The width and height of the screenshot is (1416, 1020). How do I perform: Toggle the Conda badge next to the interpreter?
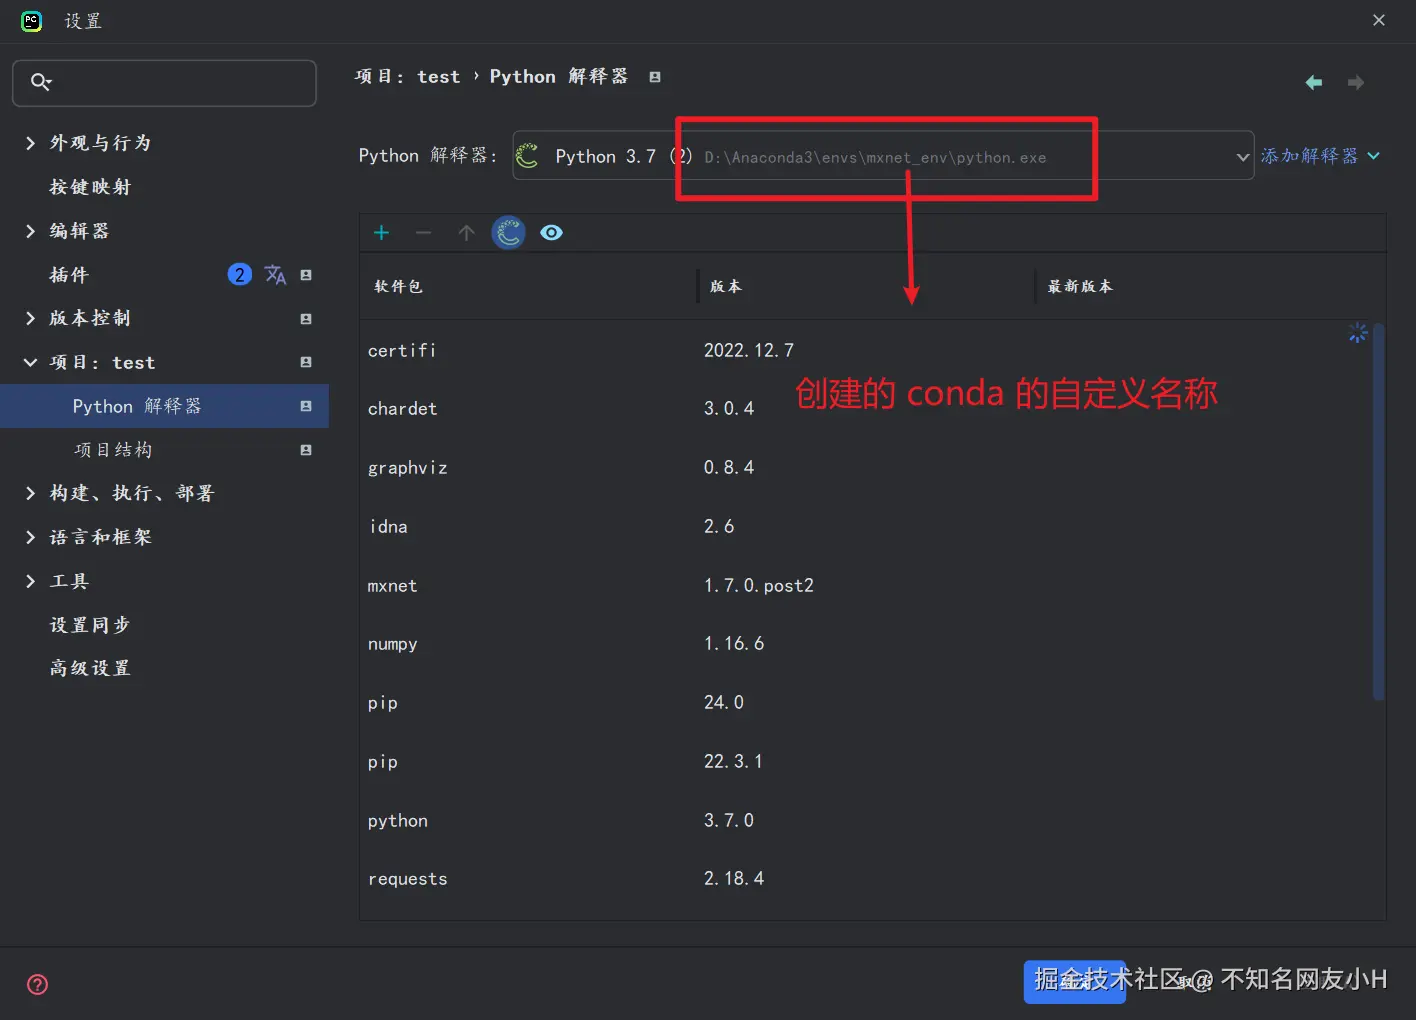tap(527, 156)
